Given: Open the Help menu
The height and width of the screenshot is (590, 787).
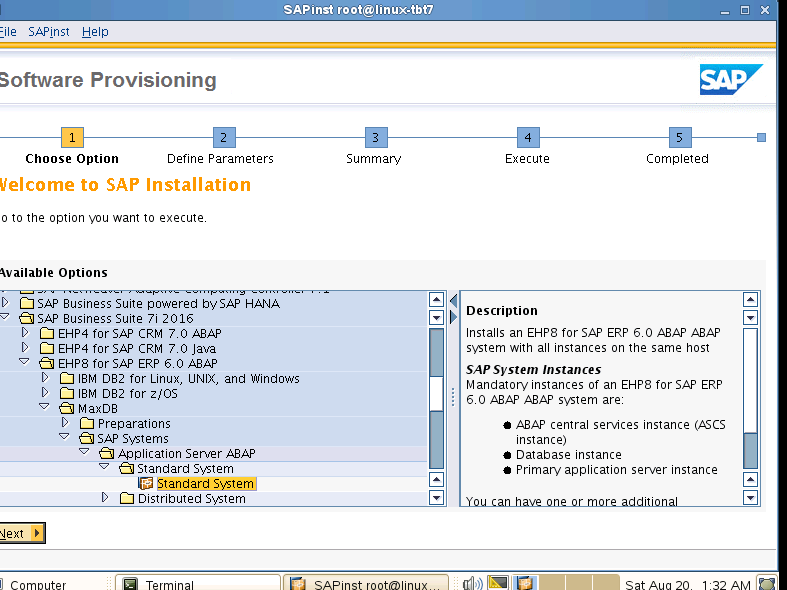Looking at the screenshot, I should coord(95,32).
